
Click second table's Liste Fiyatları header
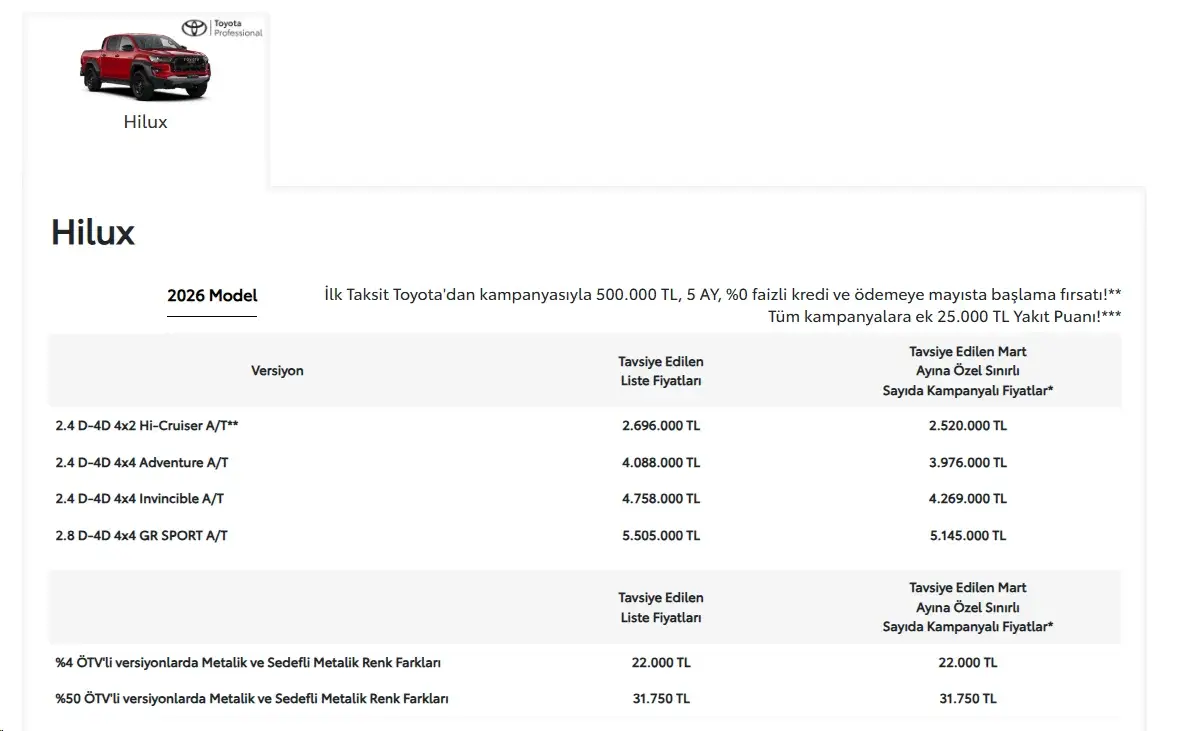pyautogui.click(x=661, y=608)
